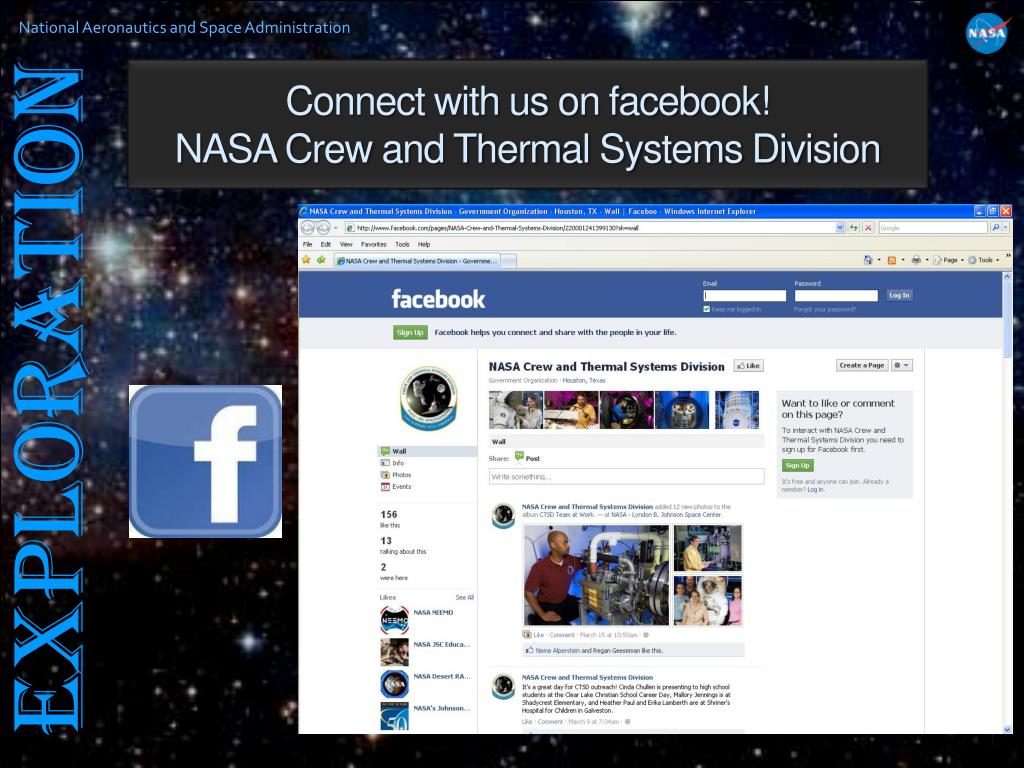Image resolution: width=1024 pixels, height=768 pixels.
Task: Click the red Stop loading icon
Action: coord(868,228)
